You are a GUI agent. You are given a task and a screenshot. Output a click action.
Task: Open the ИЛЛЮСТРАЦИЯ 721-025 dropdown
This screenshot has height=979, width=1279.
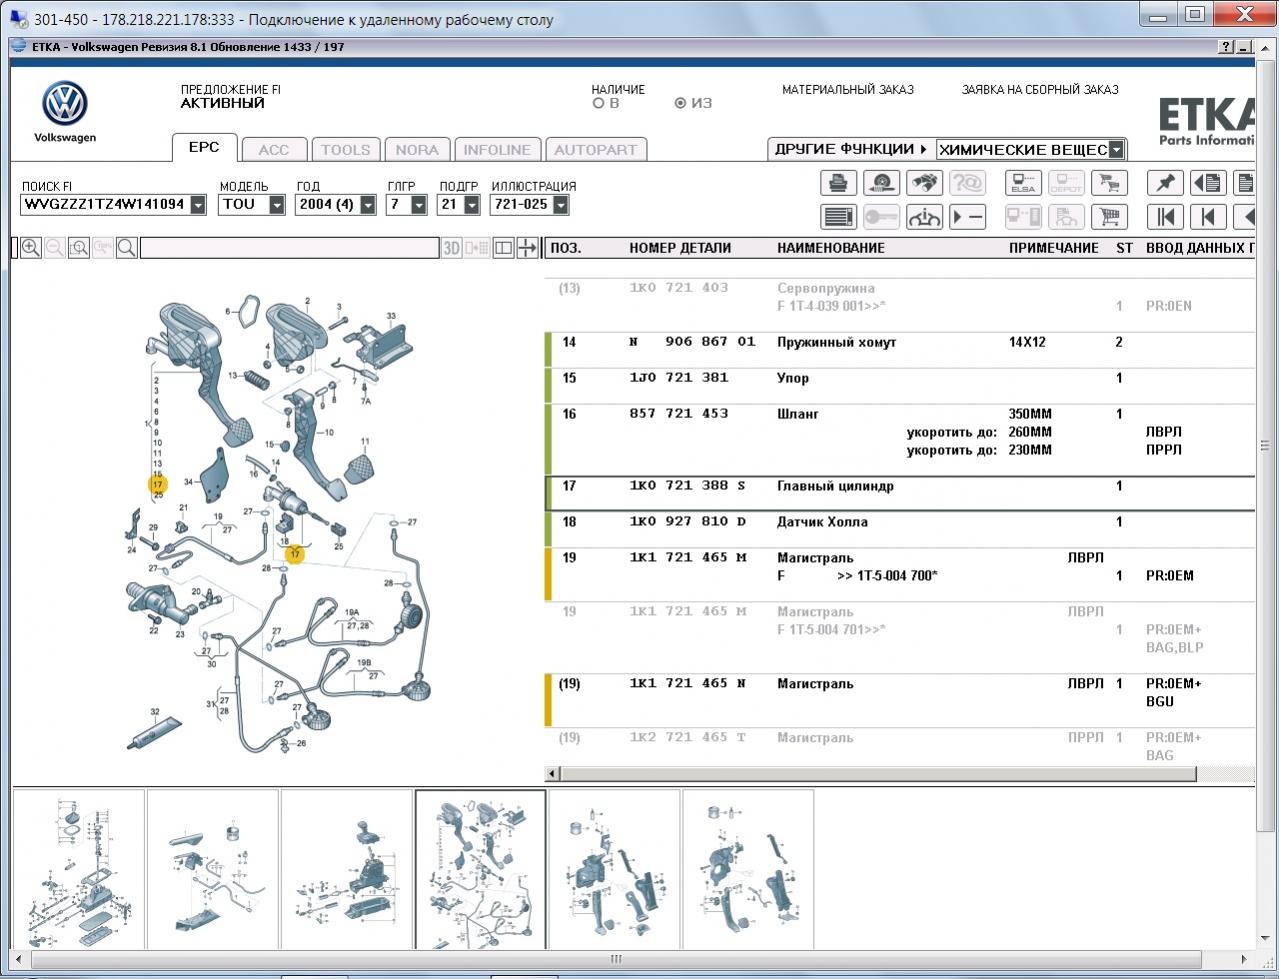[560, 205]
